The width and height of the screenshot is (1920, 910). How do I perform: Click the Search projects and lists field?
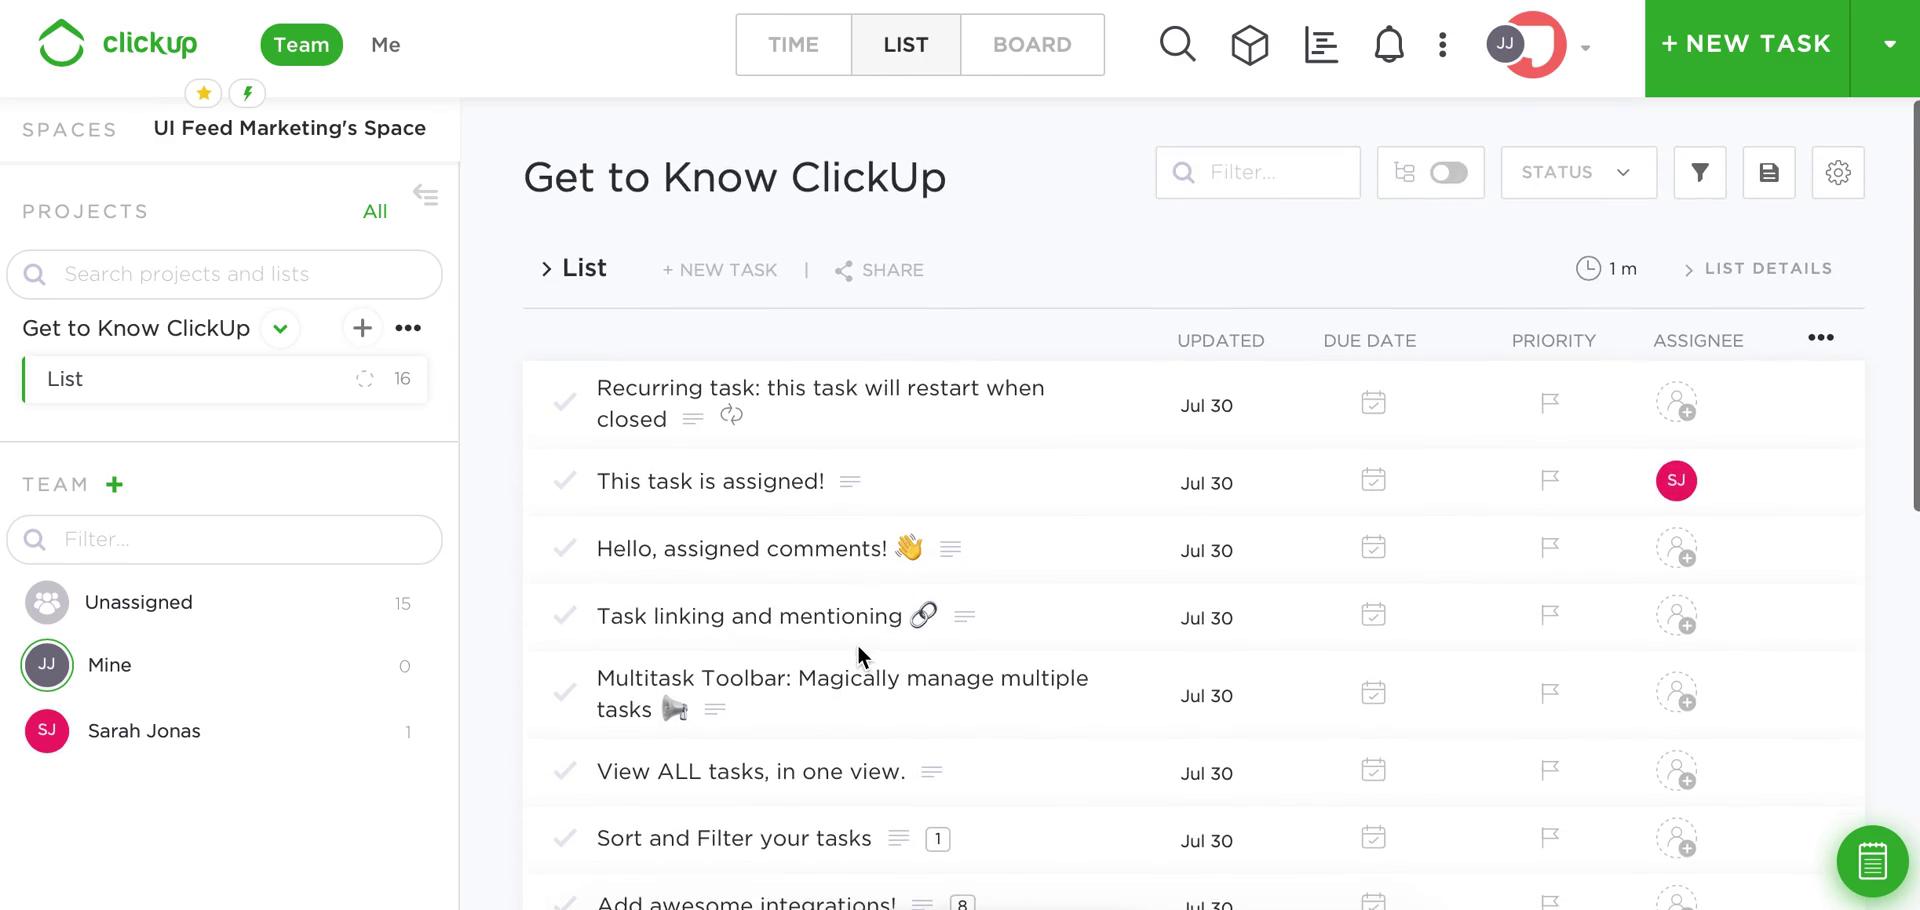224,274
